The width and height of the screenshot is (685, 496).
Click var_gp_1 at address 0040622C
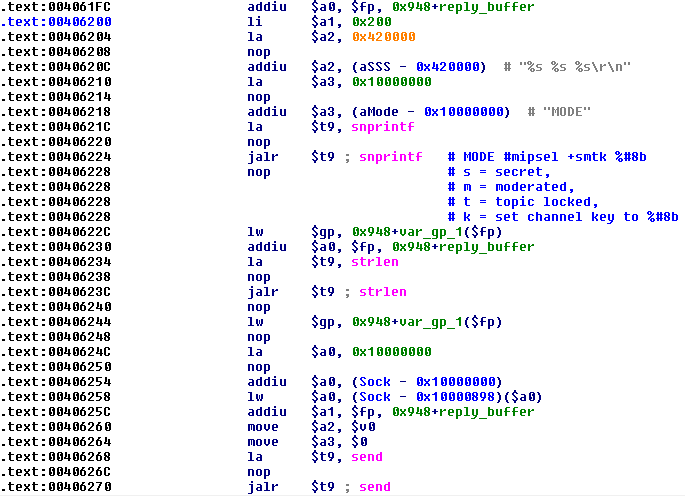coord(430,232)
